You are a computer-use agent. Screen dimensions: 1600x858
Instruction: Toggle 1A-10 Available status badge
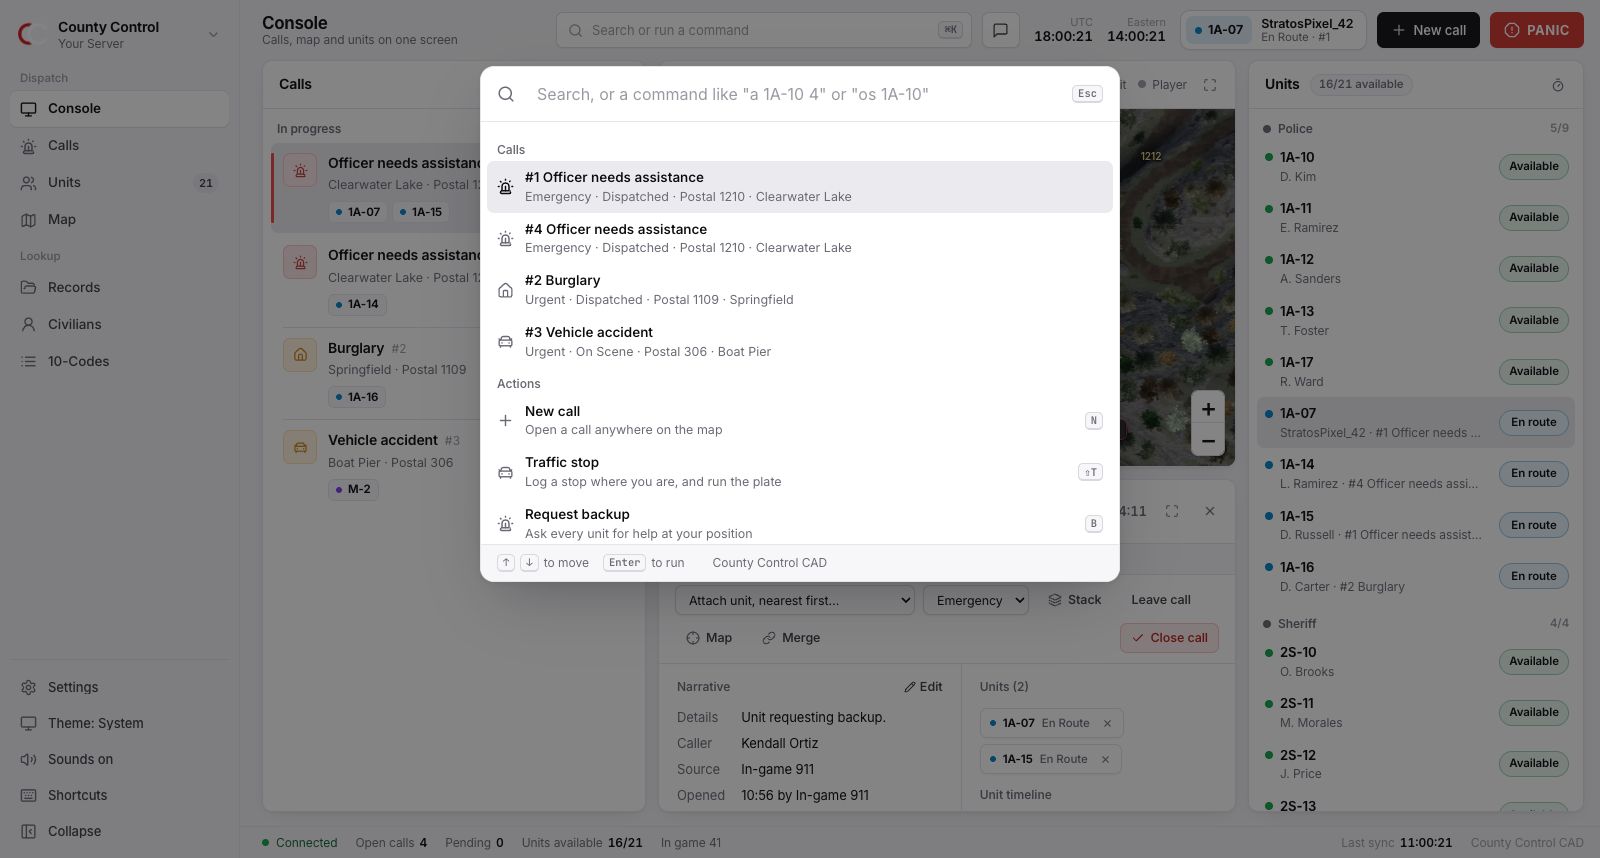pos(1534,166)
